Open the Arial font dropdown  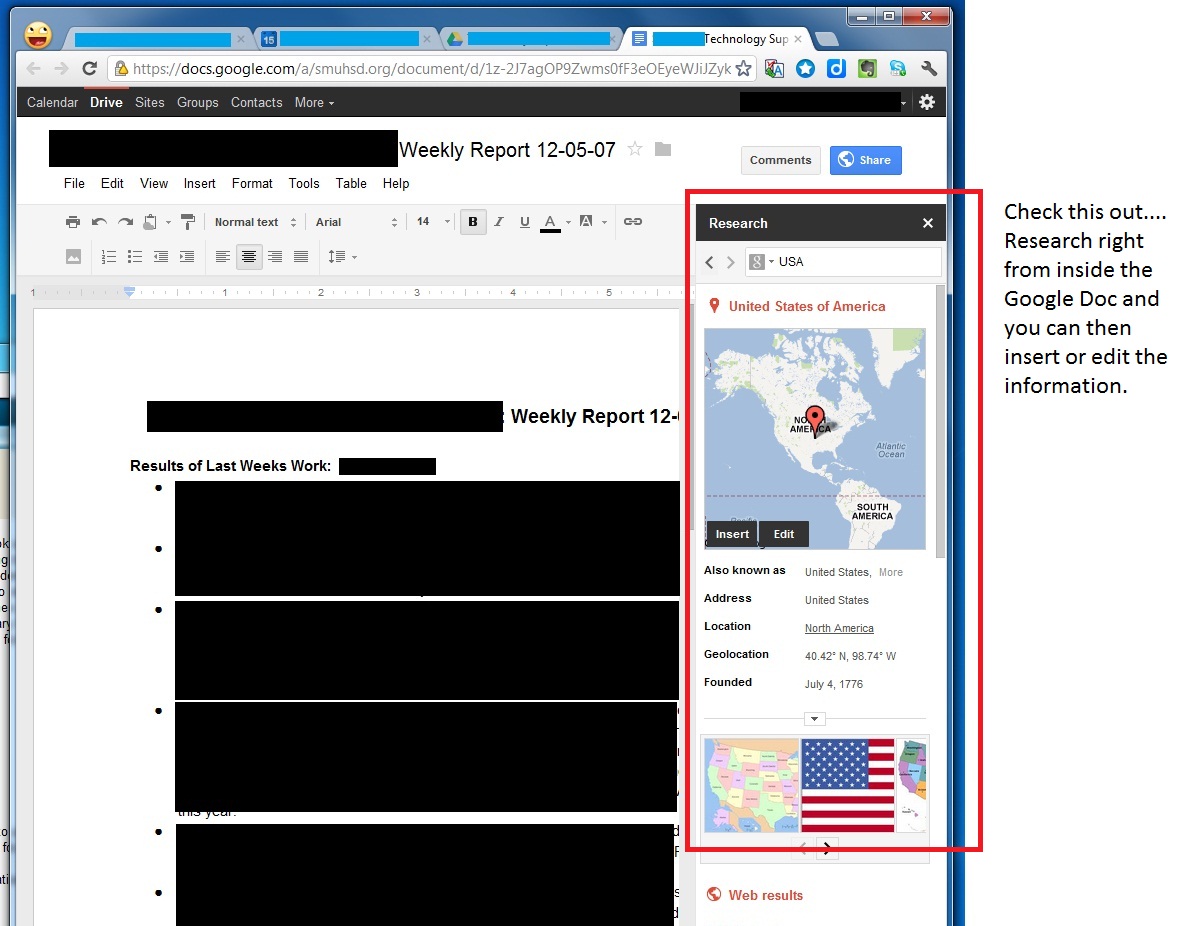(356, 222)
